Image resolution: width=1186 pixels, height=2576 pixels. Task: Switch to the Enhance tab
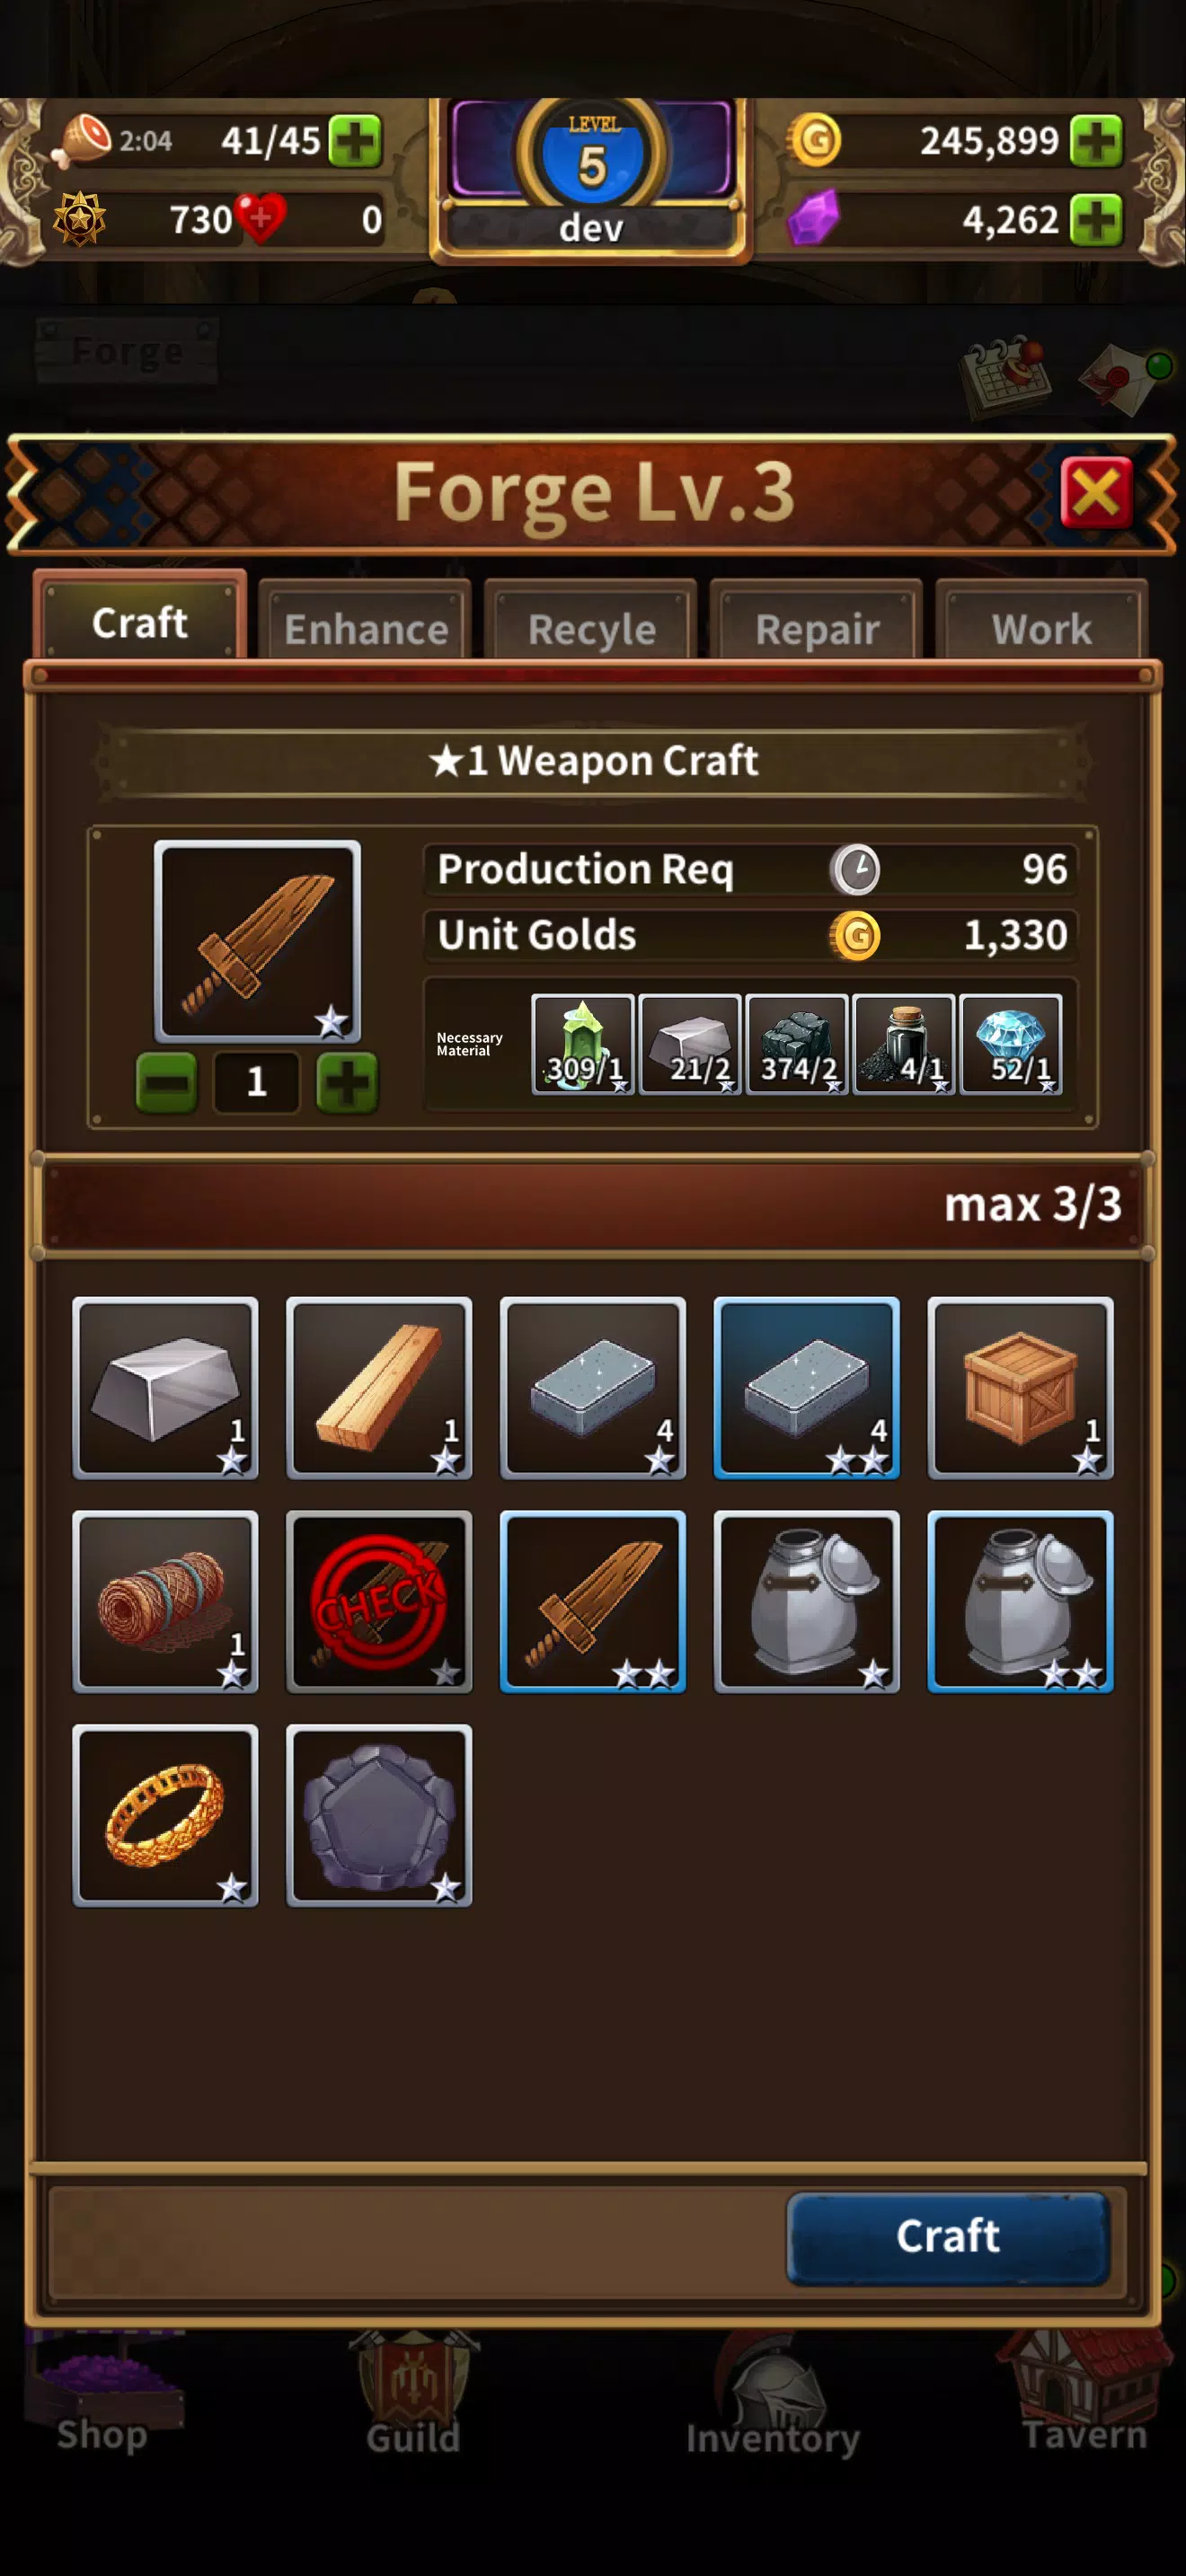[x=366, y=628]
